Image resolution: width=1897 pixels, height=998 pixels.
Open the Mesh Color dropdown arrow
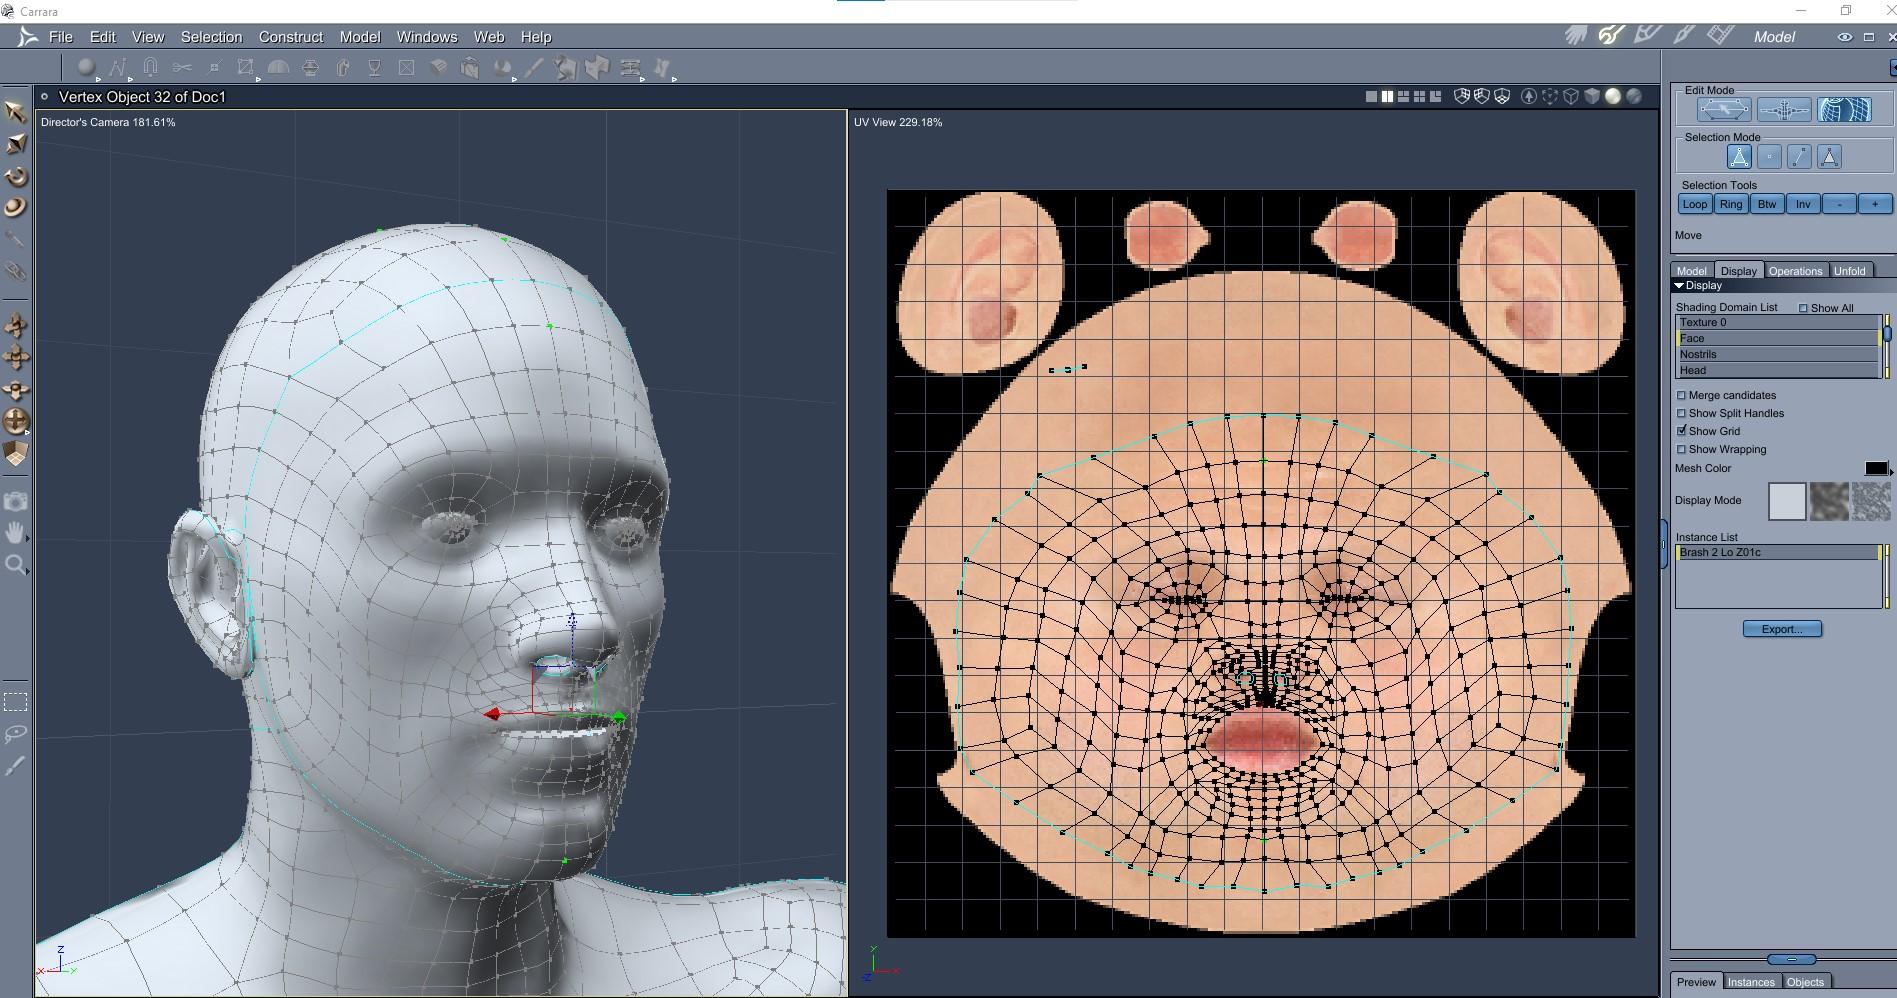click(1891, 473)
